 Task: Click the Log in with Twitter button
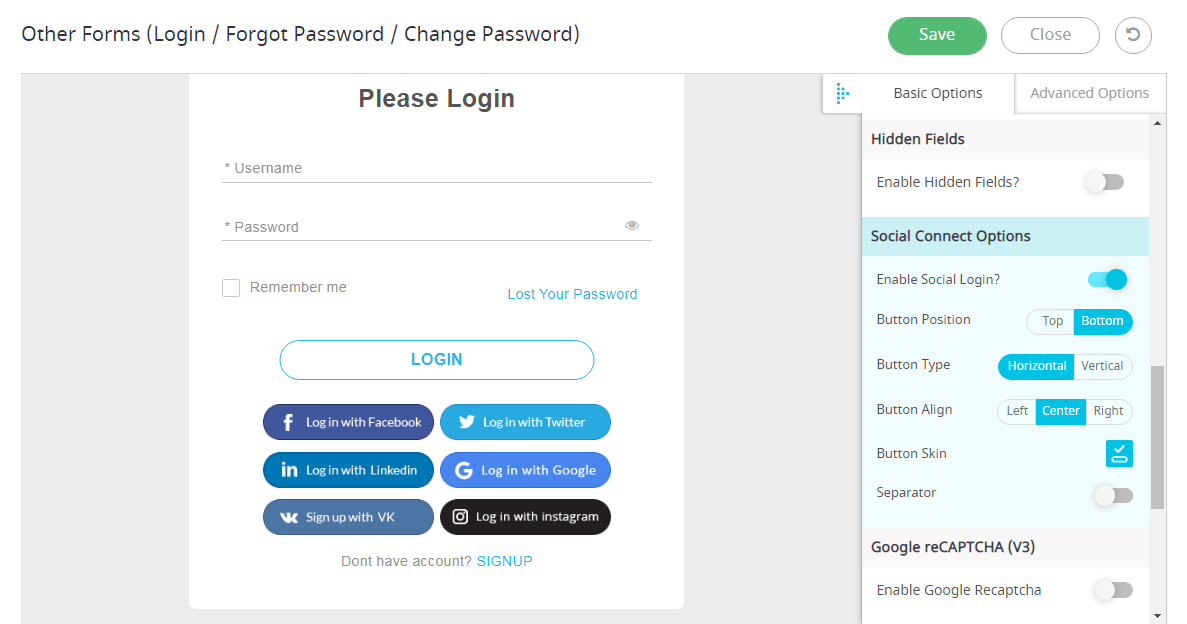pos(525,422)
